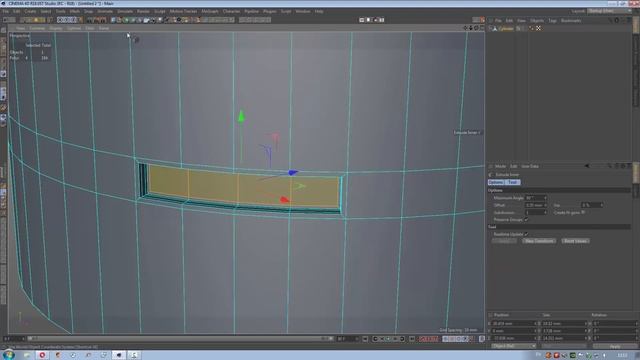This screenshot has width=640, height=360.
Task: Click the red circle taskbar icon
Action: click(x=42, y=355)
